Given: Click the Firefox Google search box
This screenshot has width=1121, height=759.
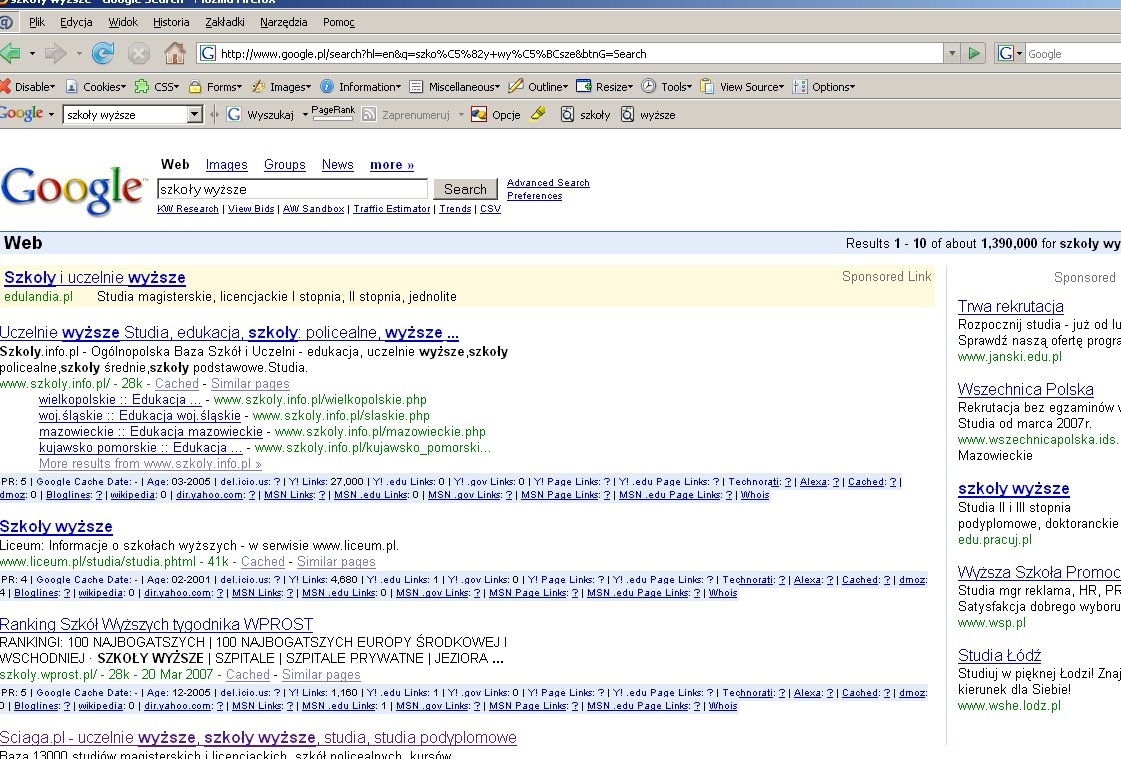Looking at the screenshot, I should point(1073,54).
